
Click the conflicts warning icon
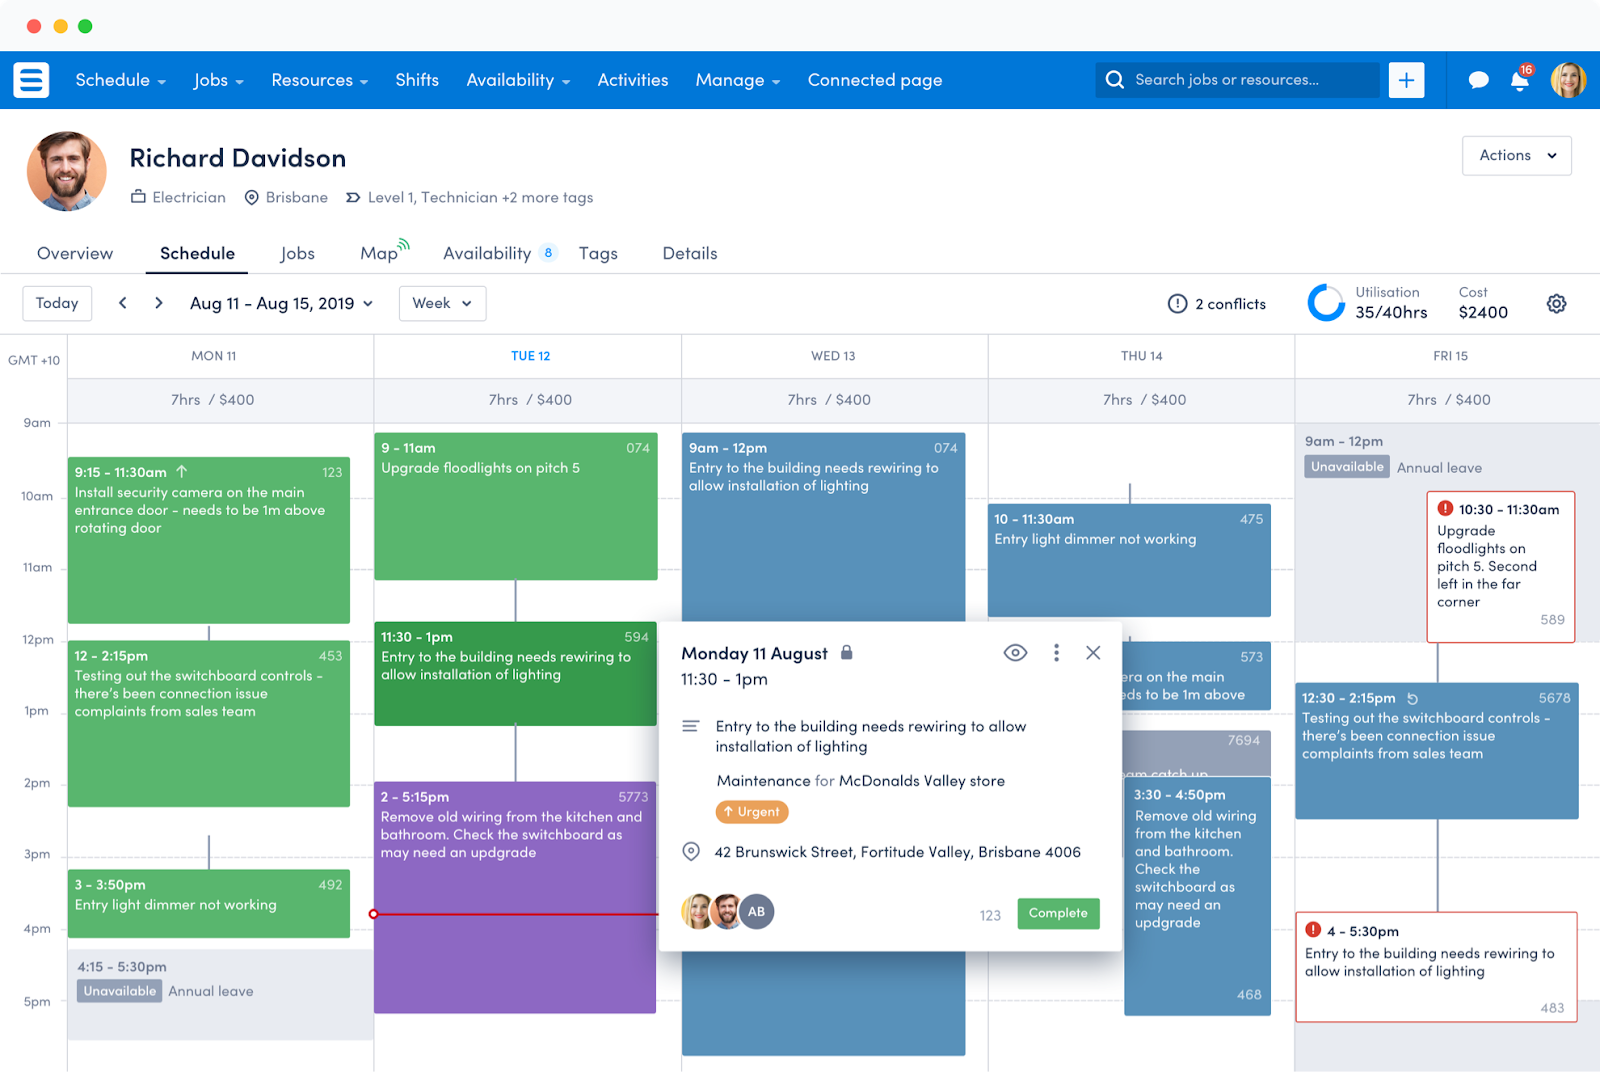click(1178, 304)
